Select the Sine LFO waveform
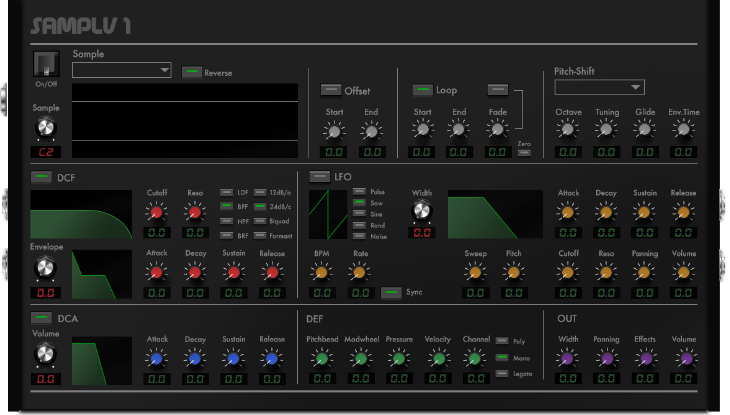This screenshot has width=730, height=415. tap(359, 214)
